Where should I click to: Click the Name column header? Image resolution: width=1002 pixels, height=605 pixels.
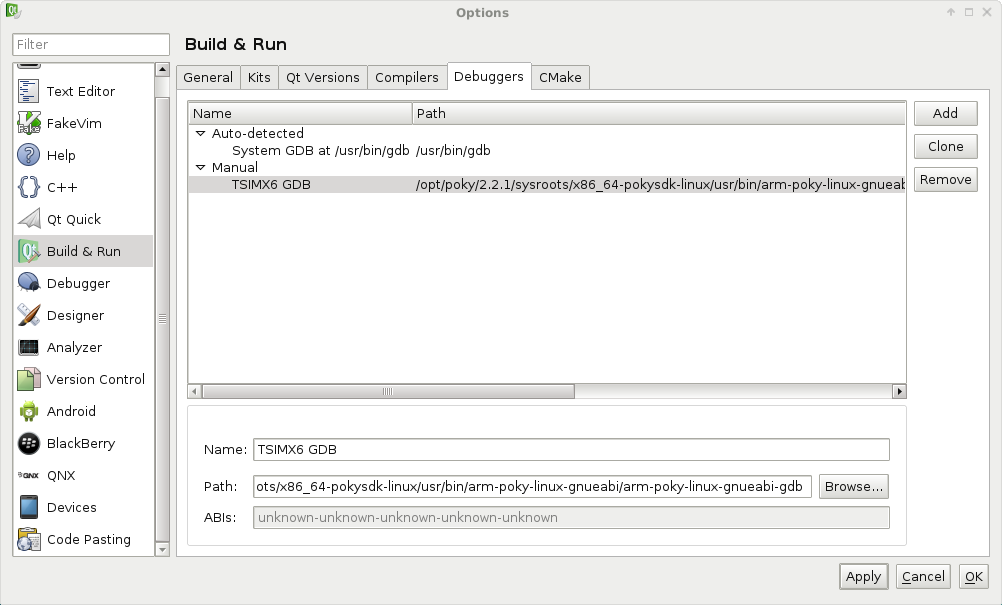pyautogui.click(x=300, y=113)
